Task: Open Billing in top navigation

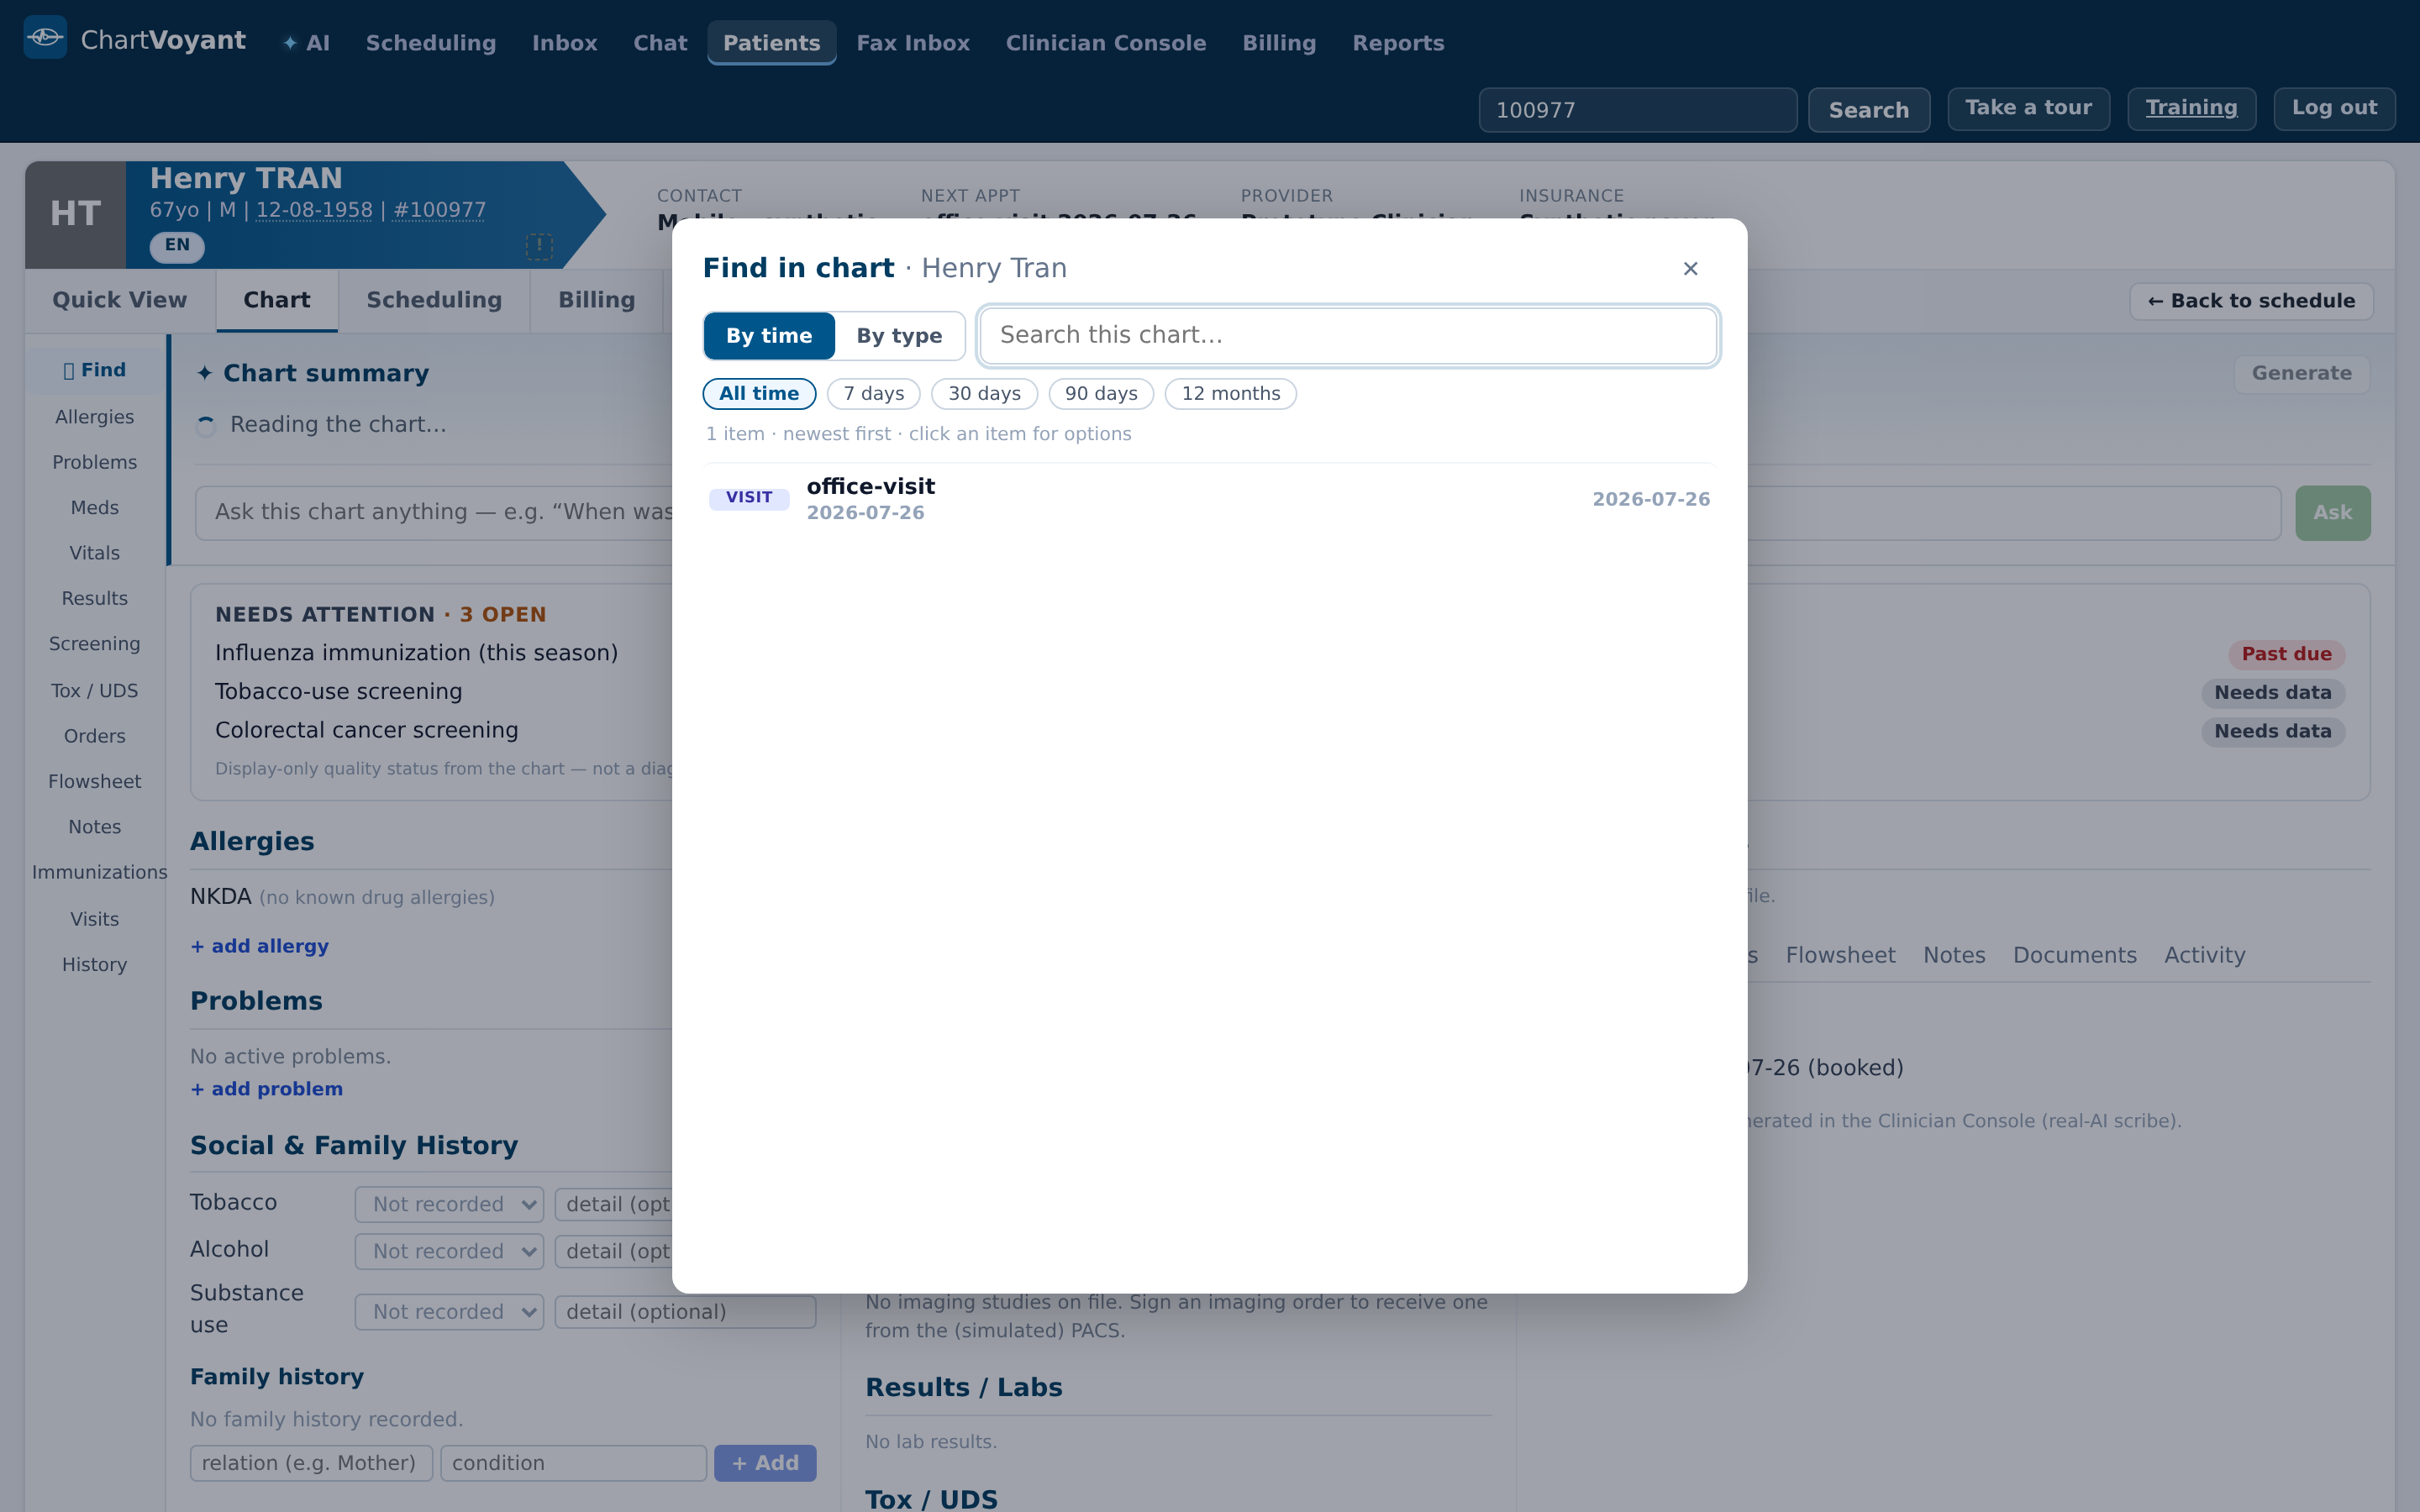Action: pos(1279,43)
